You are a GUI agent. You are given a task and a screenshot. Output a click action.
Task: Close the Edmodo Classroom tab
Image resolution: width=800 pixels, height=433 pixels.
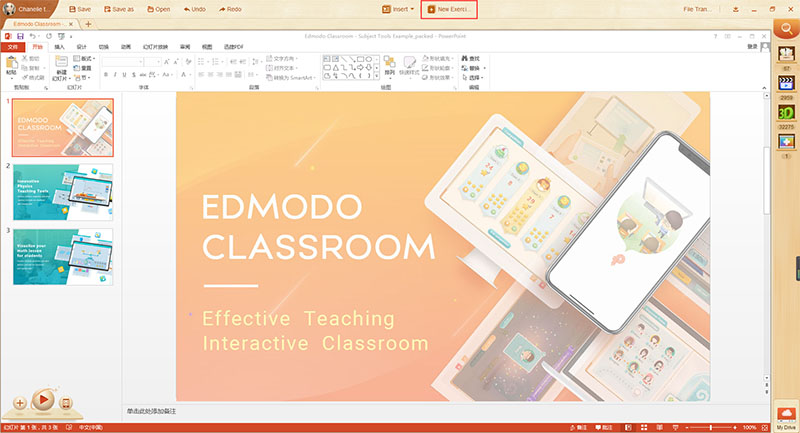click(x=71, y=24)
